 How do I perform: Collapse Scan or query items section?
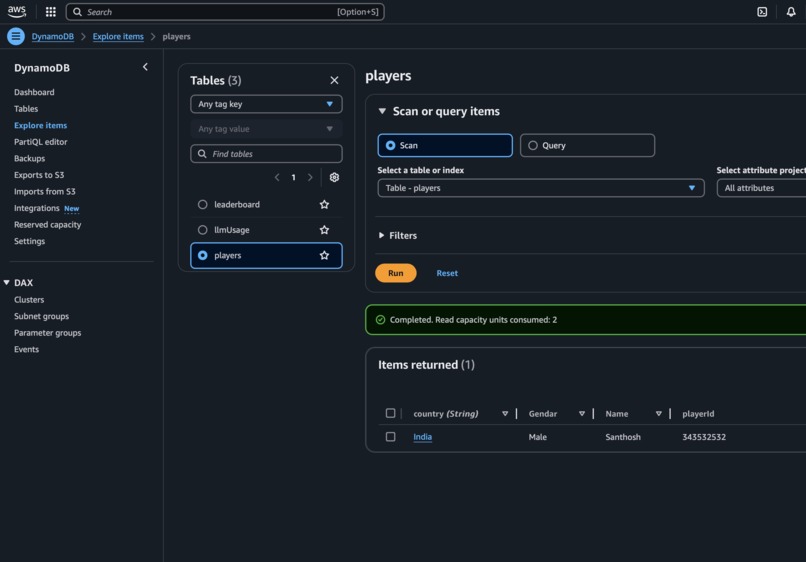tap(382, 111)
